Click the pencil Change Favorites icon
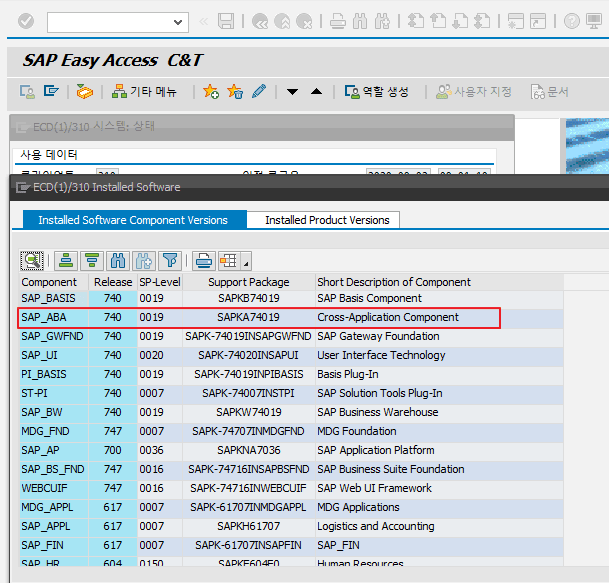 point(259,92)
